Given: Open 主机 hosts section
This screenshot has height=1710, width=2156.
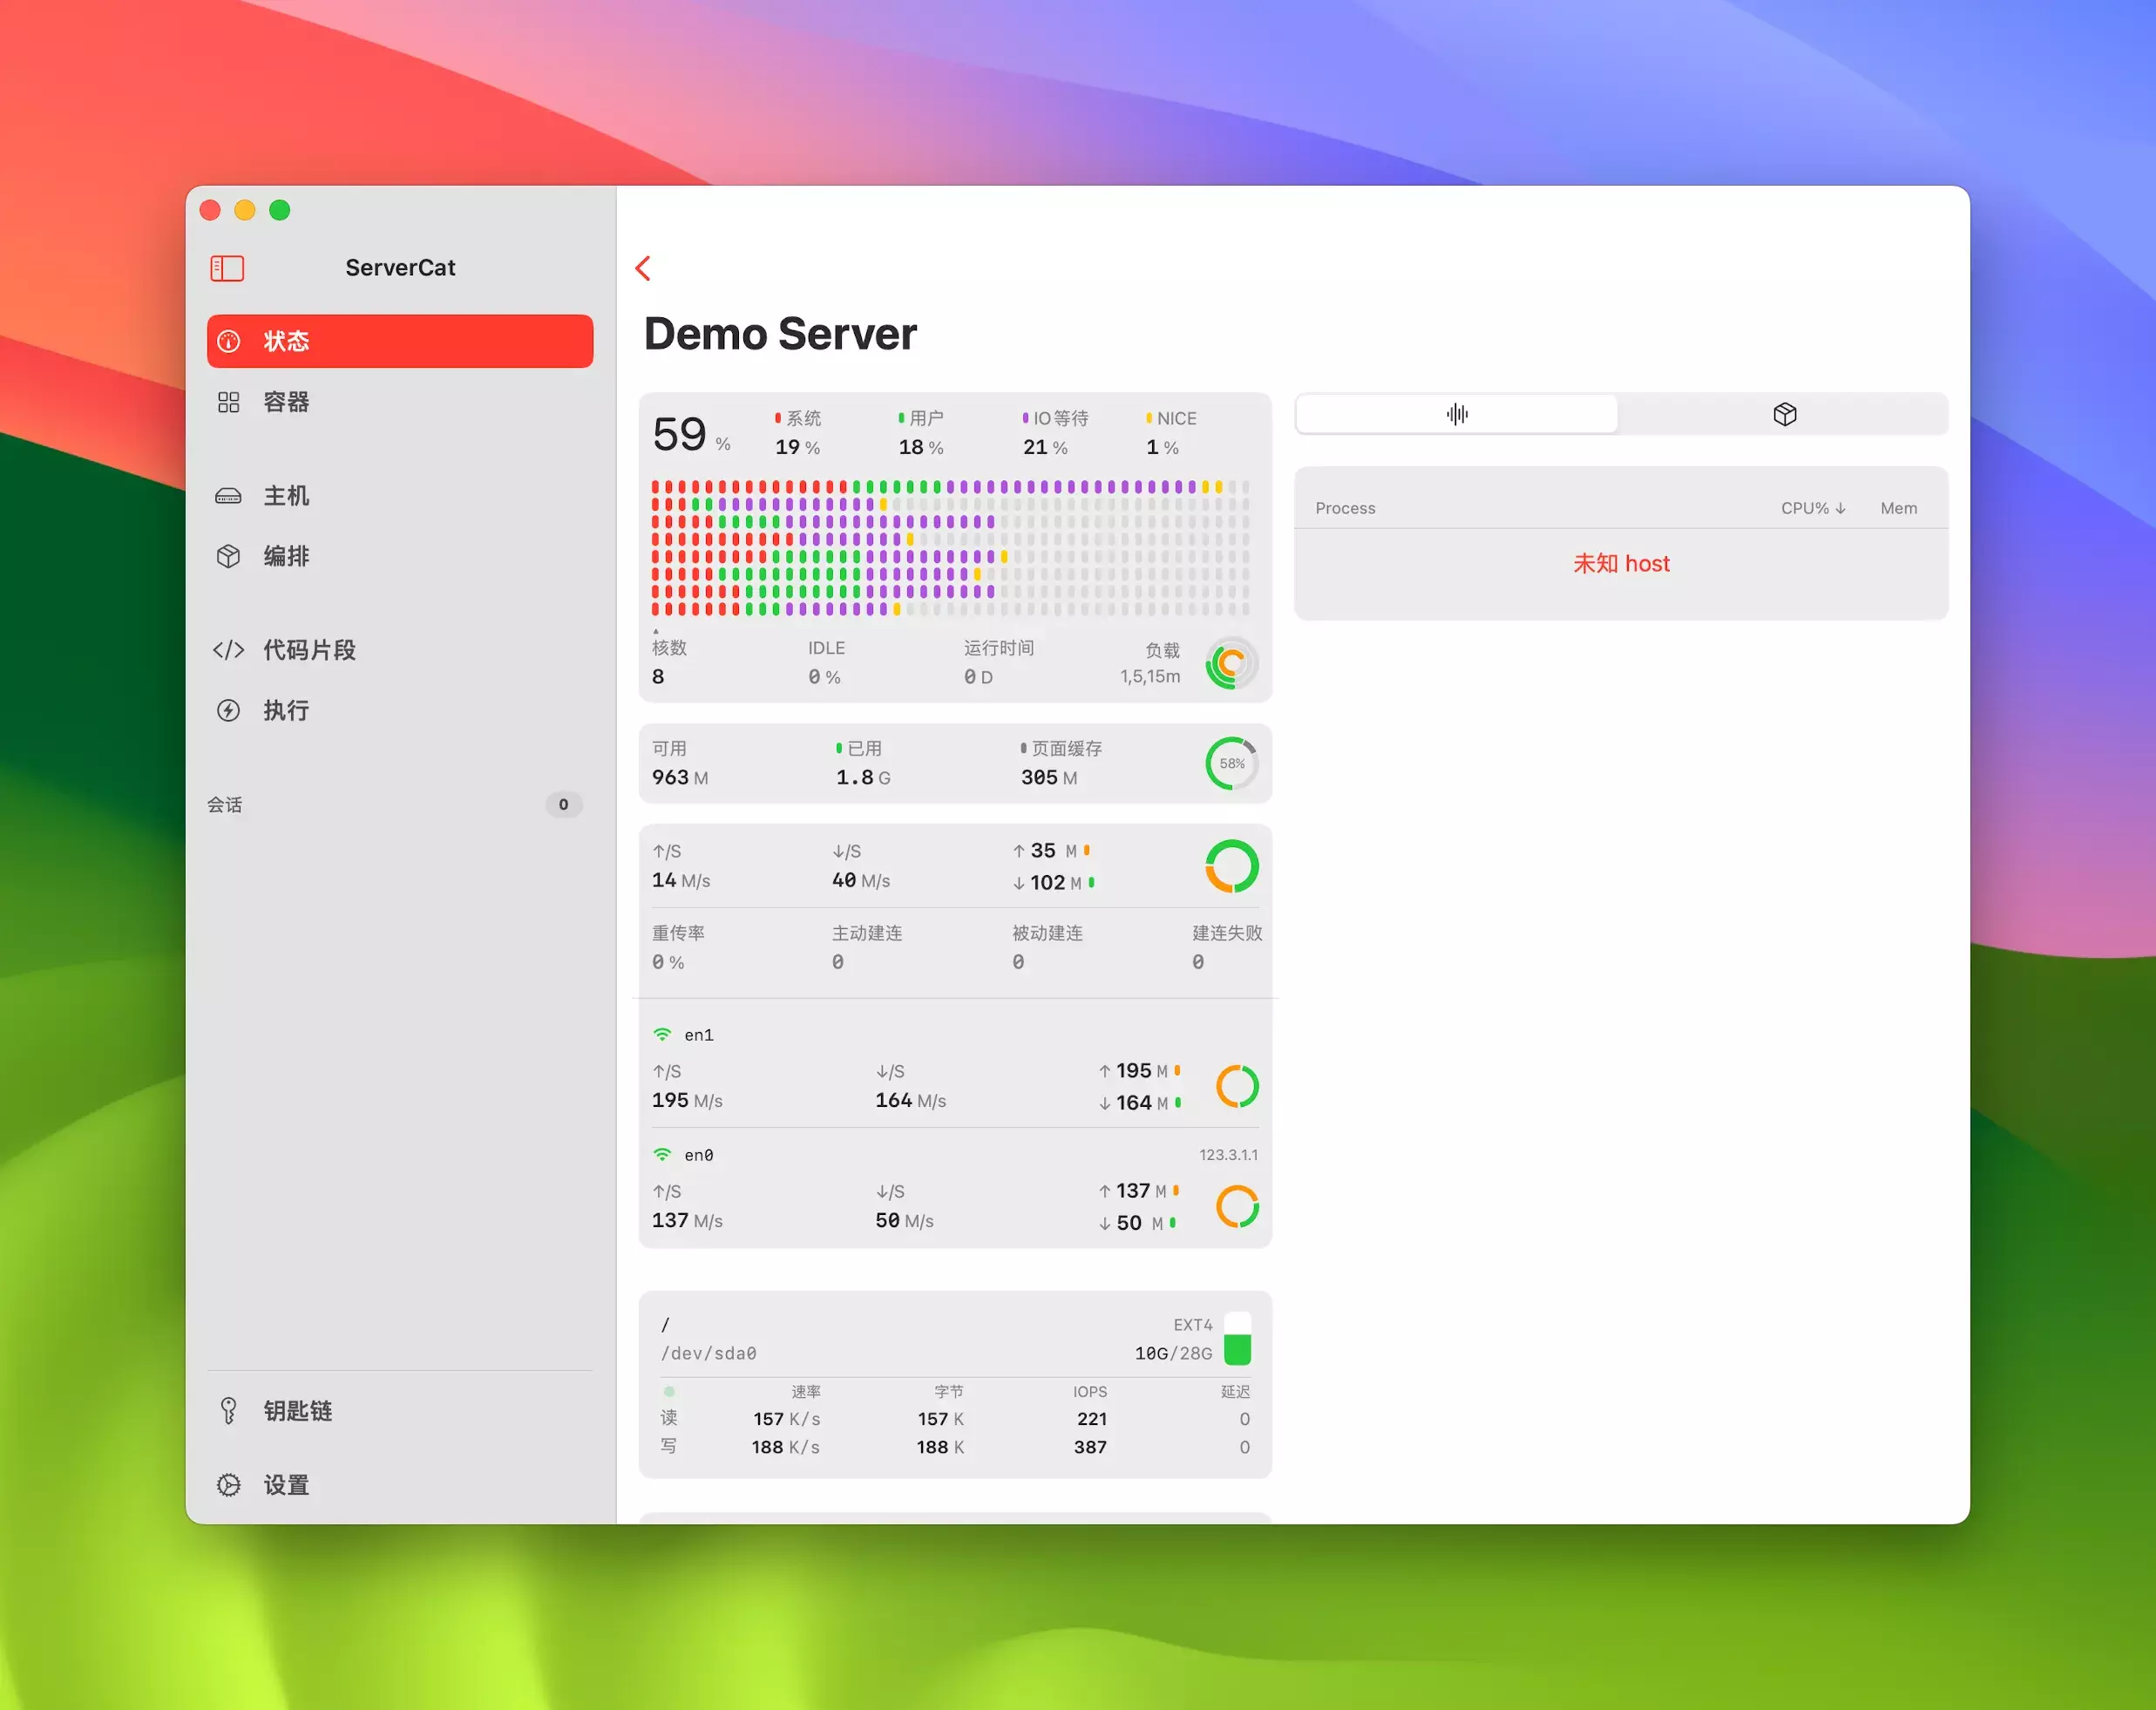Looking at the screenshot, I should point(286,496).
